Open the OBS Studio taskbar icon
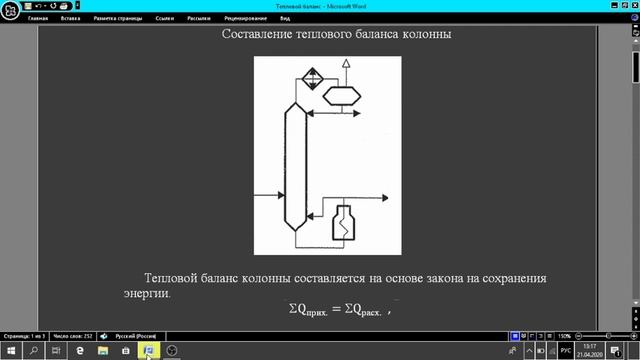 pyautogui.click(x=172, y=351)
